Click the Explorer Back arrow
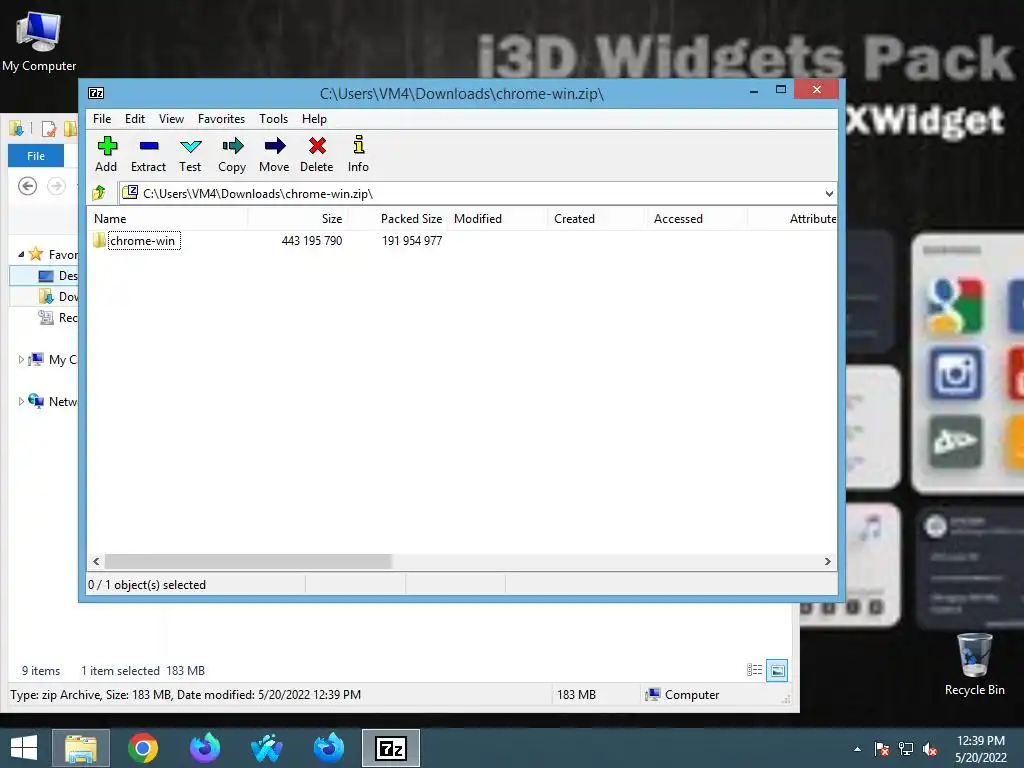1024x768 pixels. click(27, 186)
